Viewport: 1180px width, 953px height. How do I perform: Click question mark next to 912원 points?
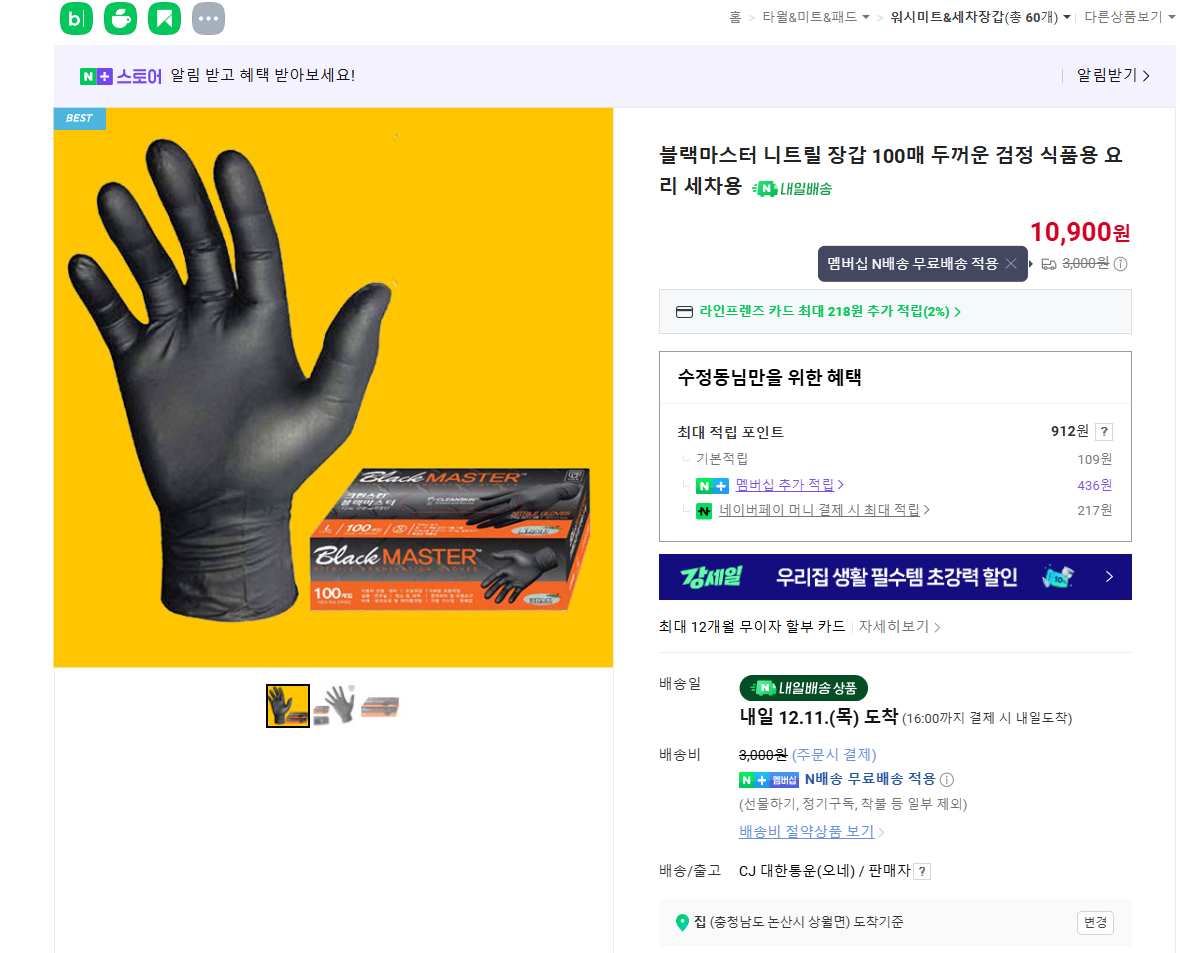(1104, 431)
